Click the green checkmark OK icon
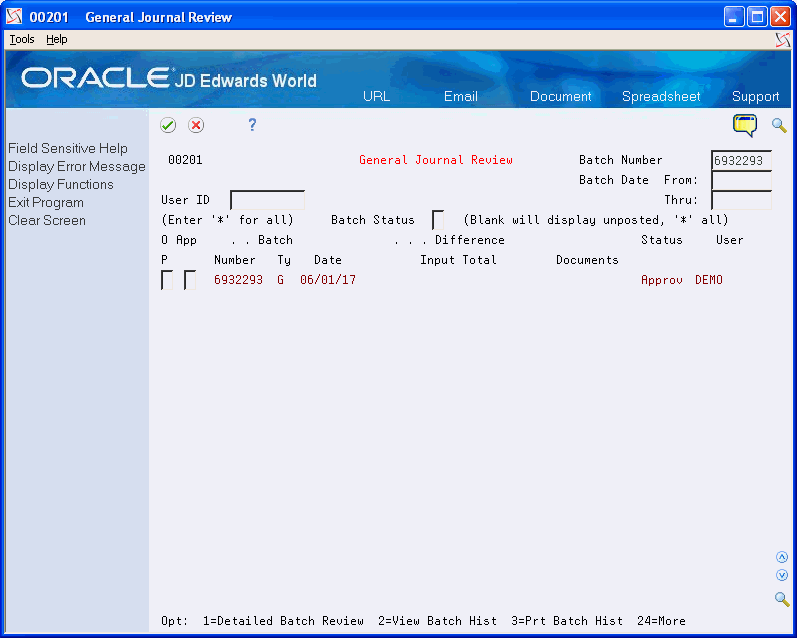The height and width of the screenshot is (638, 797). [x=168, y=125]
